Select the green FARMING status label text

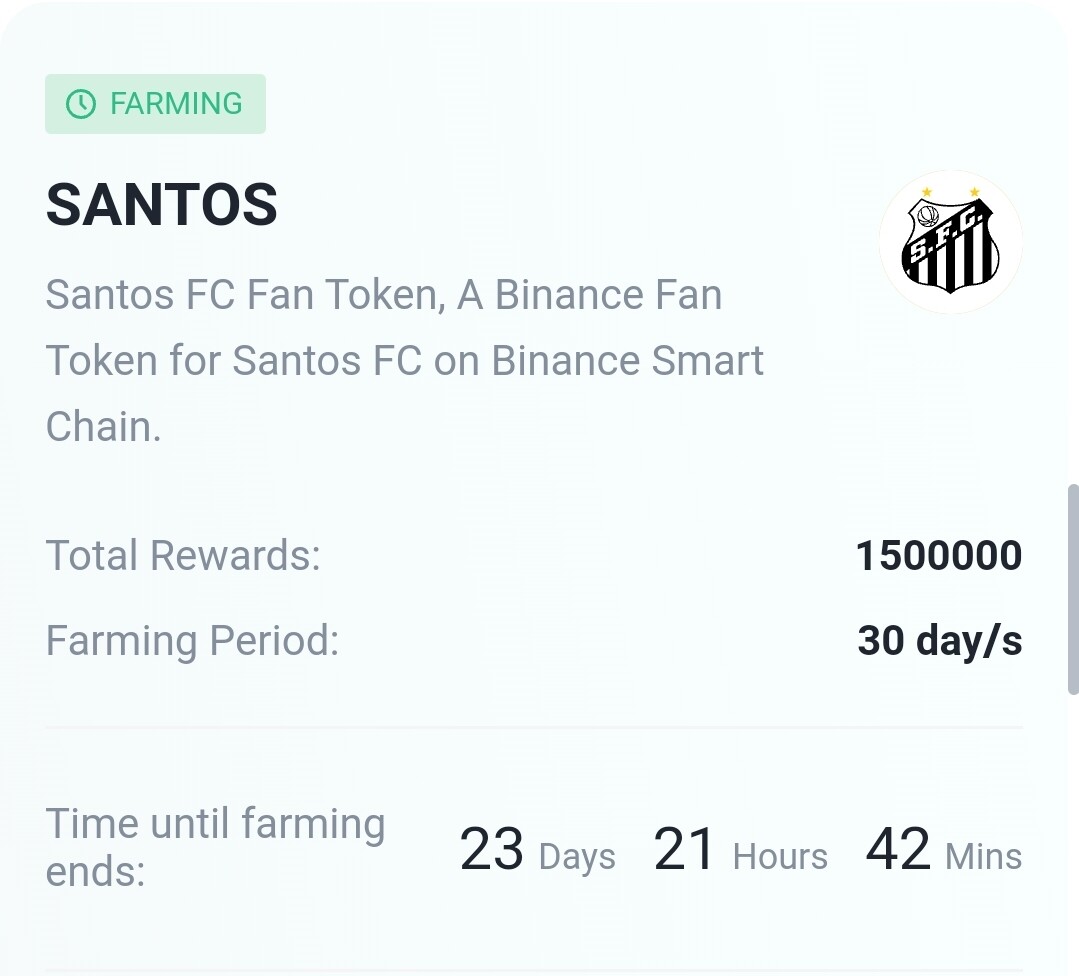pyautogui.click(x=176, y=104)
